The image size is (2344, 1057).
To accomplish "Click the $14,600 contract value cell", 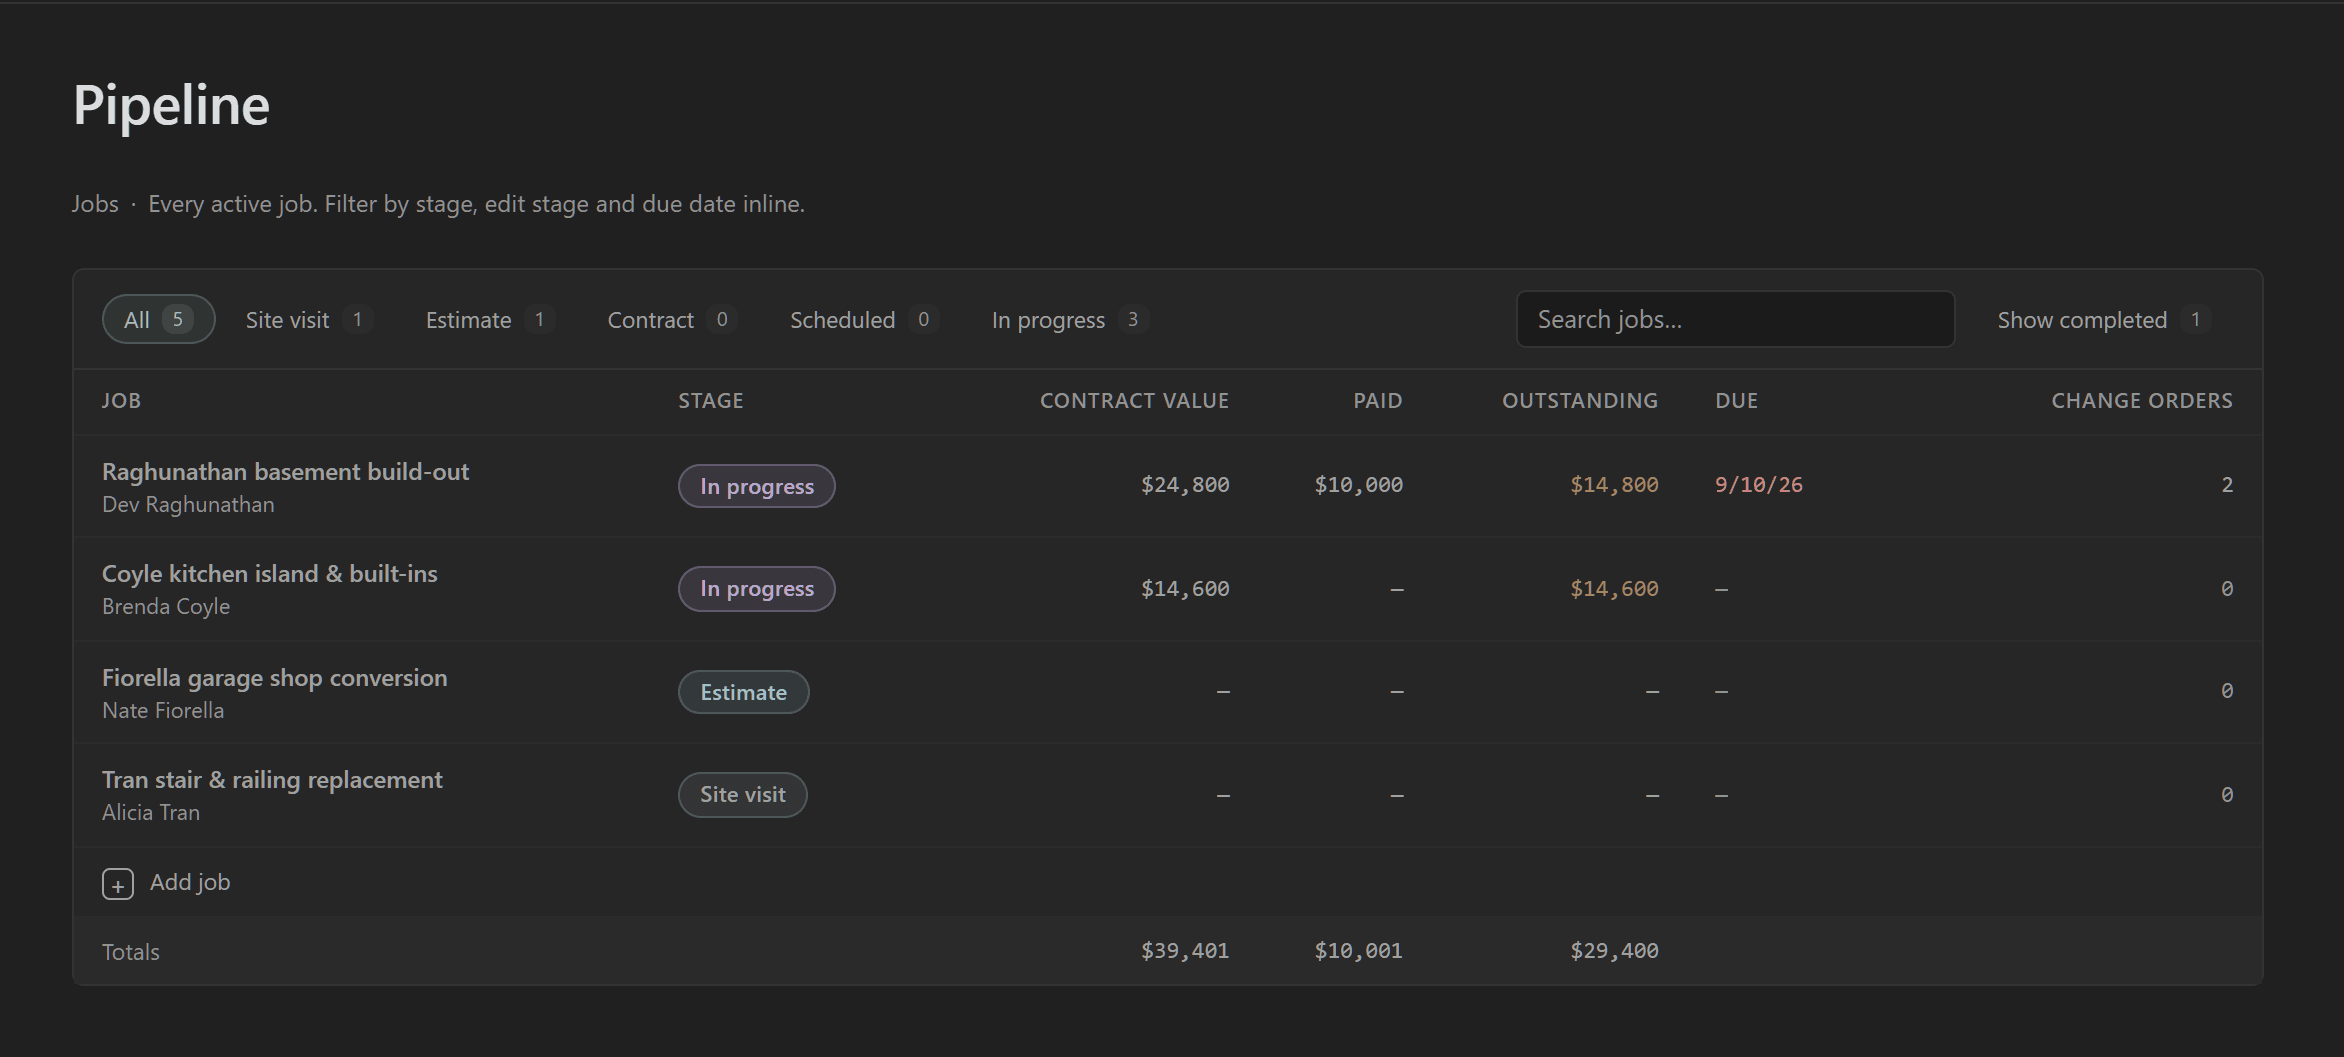I will (x=1185, y=589).
